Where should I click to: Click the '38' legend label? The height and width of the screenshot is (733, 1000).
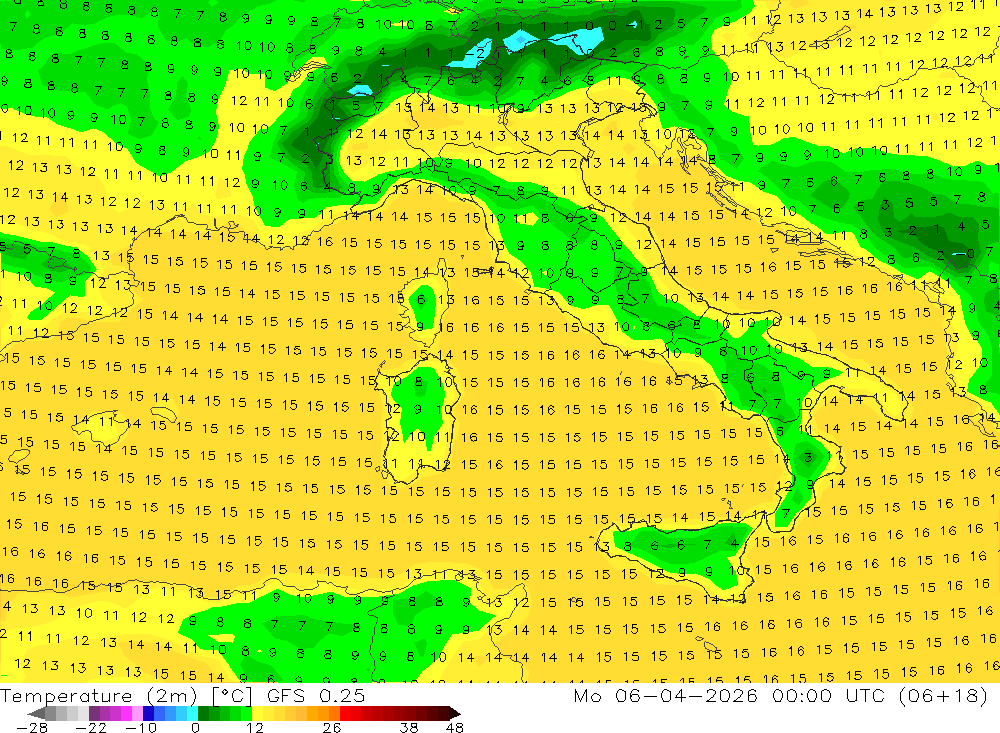click(409, 728)
